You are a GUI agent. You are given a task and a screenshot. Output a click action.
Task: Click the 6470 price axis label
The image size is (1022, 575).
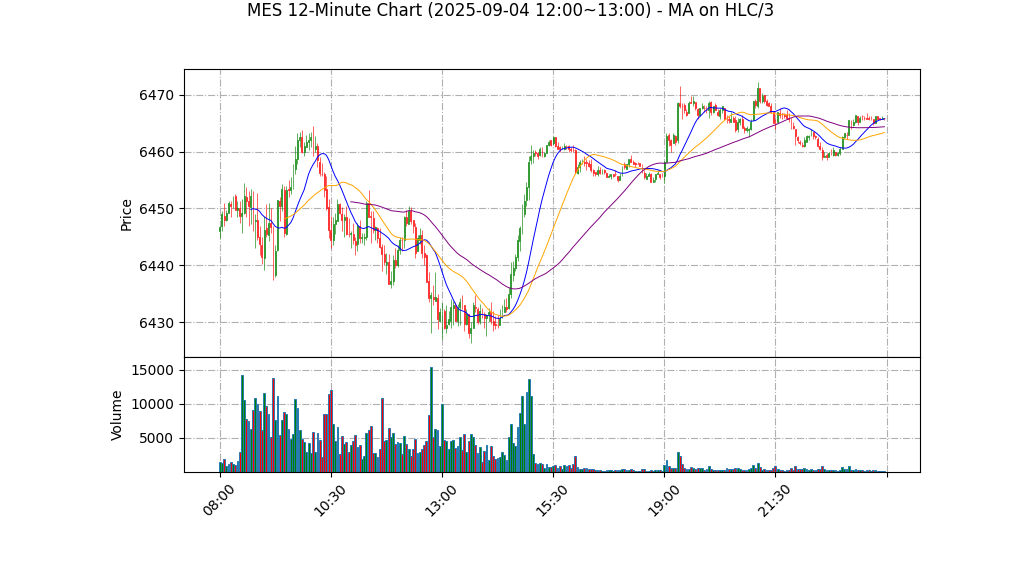(x=156, y=96)
